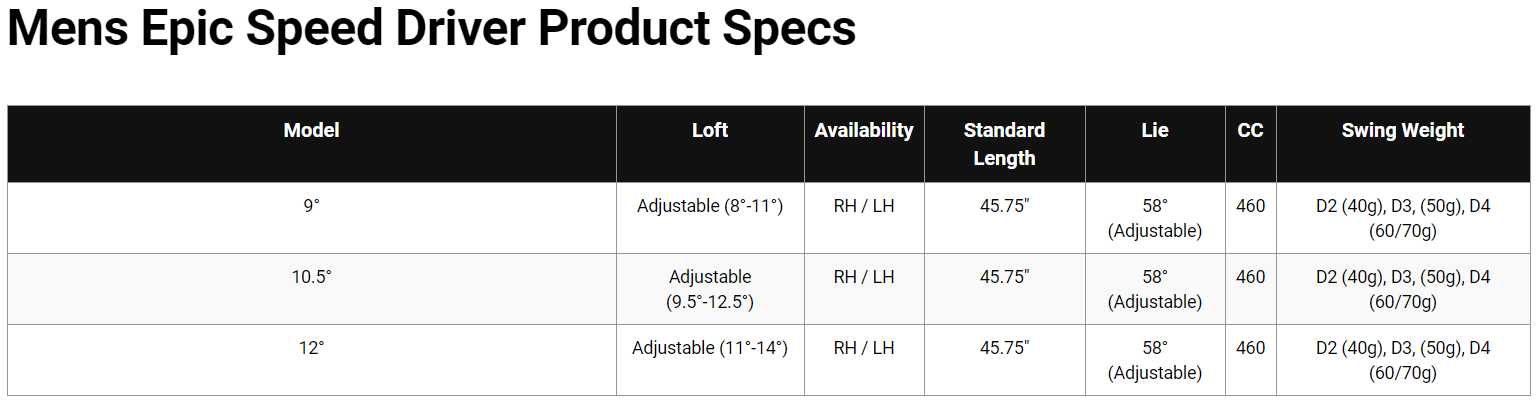Click the "Mens Epic Speed Driver Product Specs" heading
The width and height of the screenshot is (1539, 406).
point(431,30)
